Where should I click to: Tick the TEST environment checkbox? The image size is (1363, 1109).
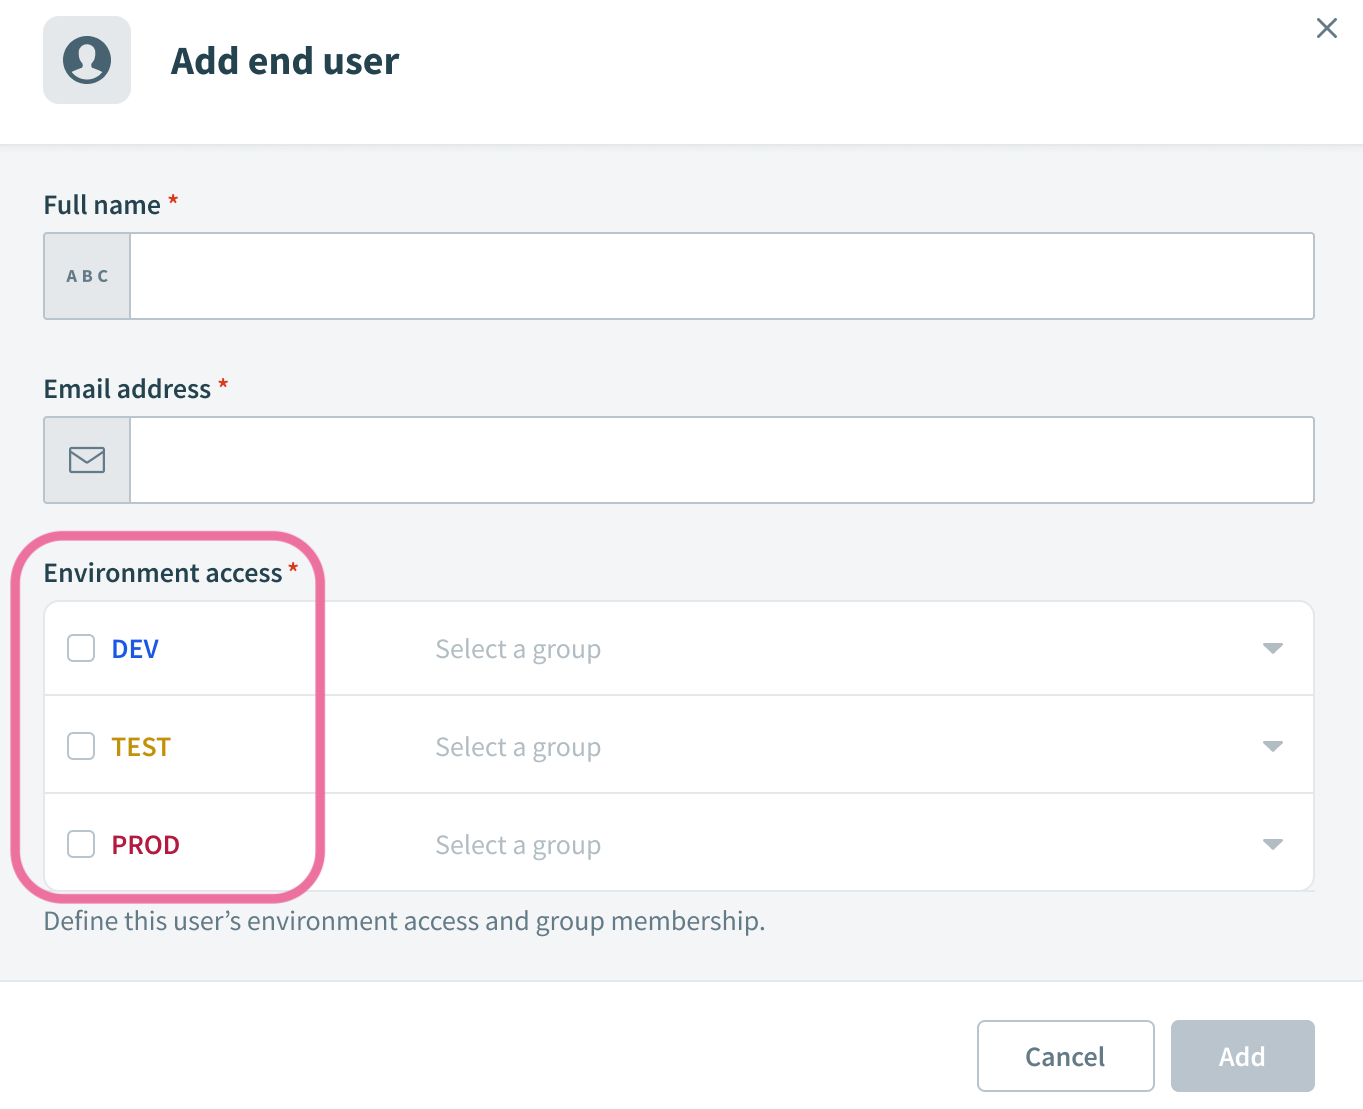[81, 746]
